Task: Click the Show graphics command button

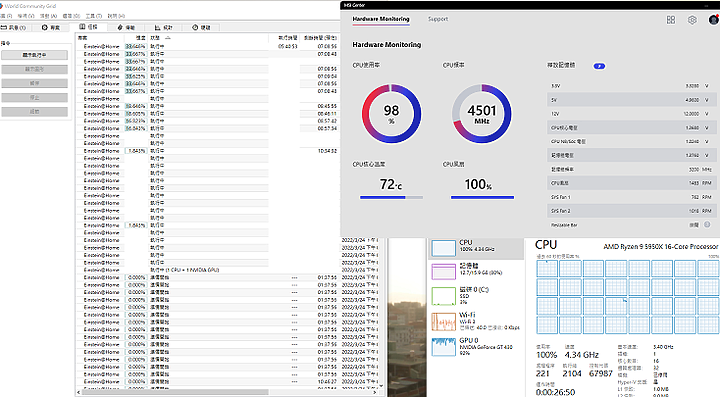Action: click(34, 69)
